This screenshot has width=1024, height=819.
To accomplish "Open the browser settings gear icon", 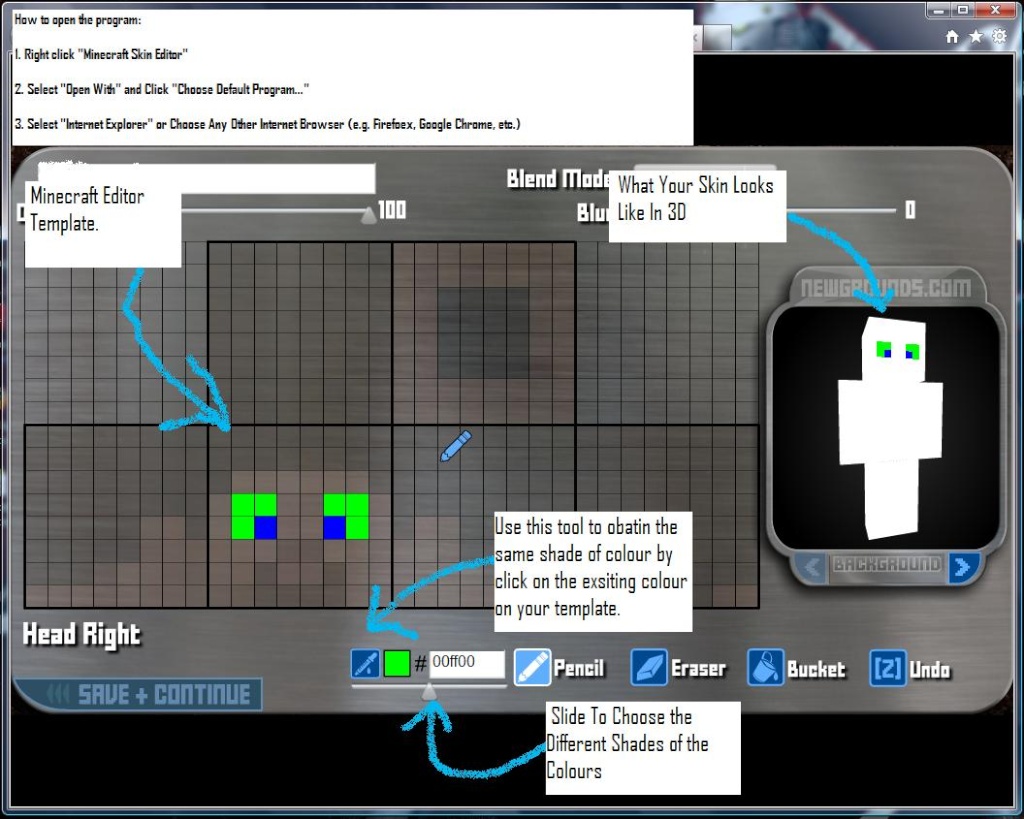I will 999,37.
